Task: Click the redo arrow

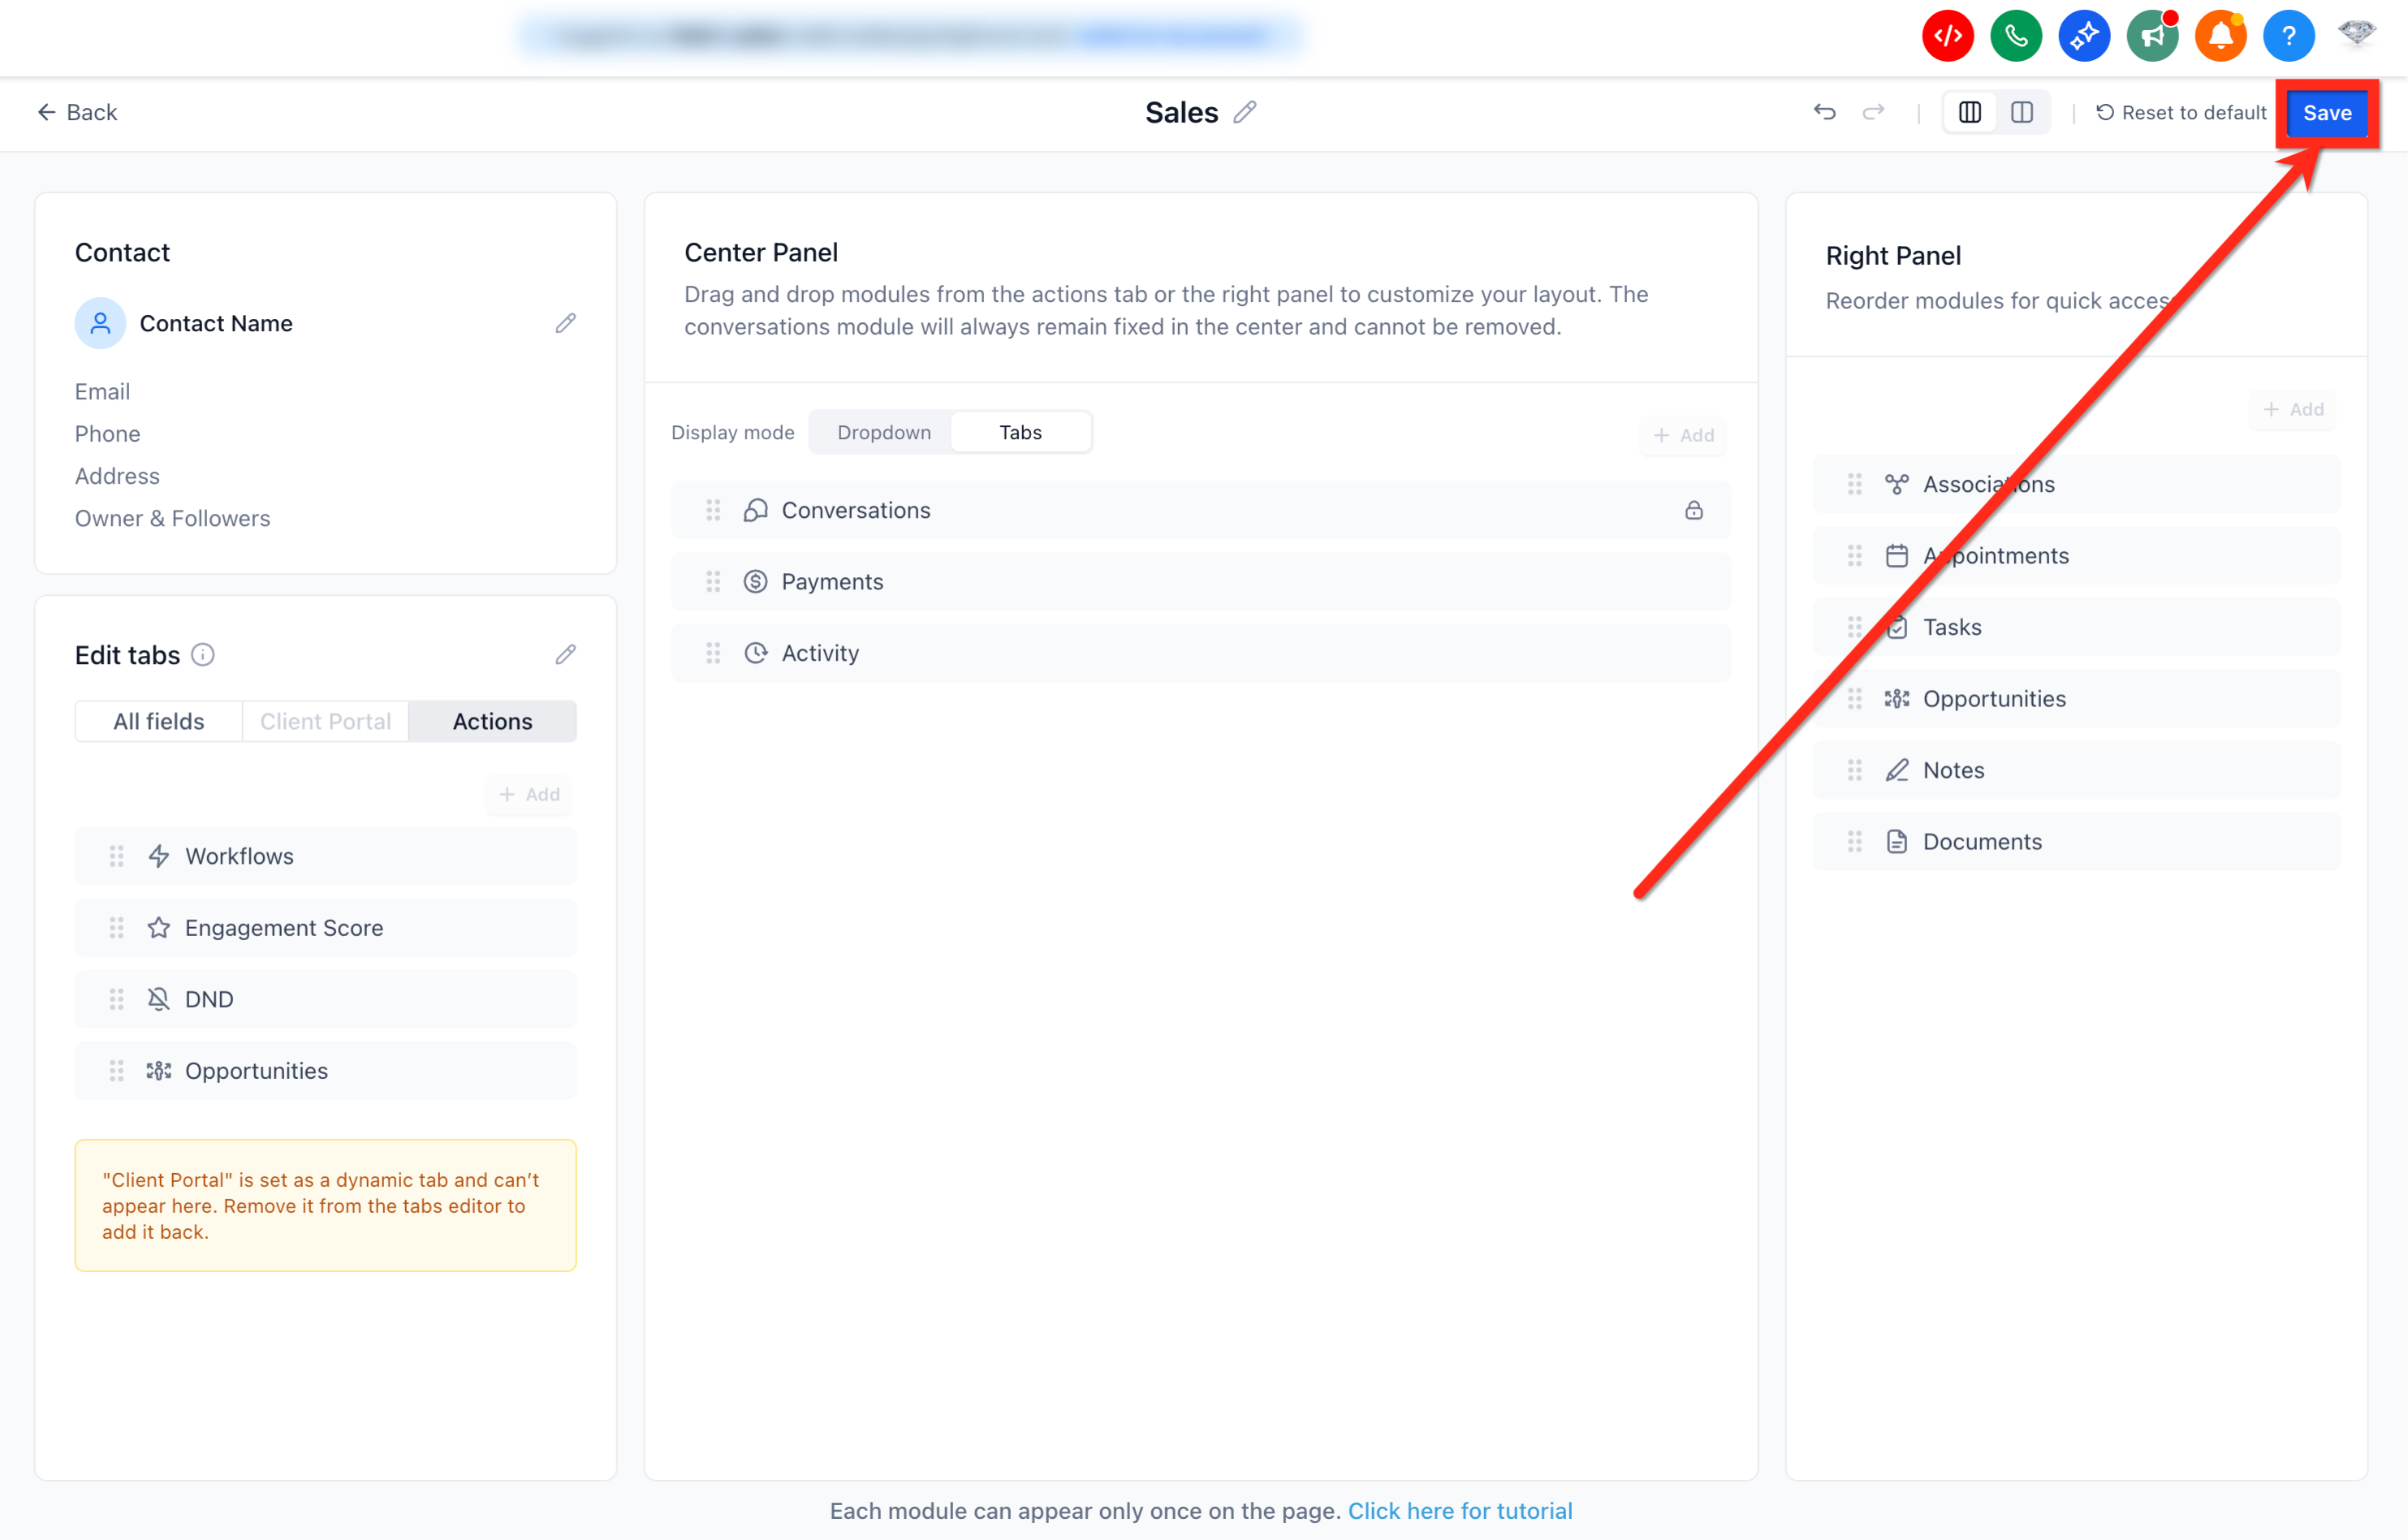Action: 1873,112
